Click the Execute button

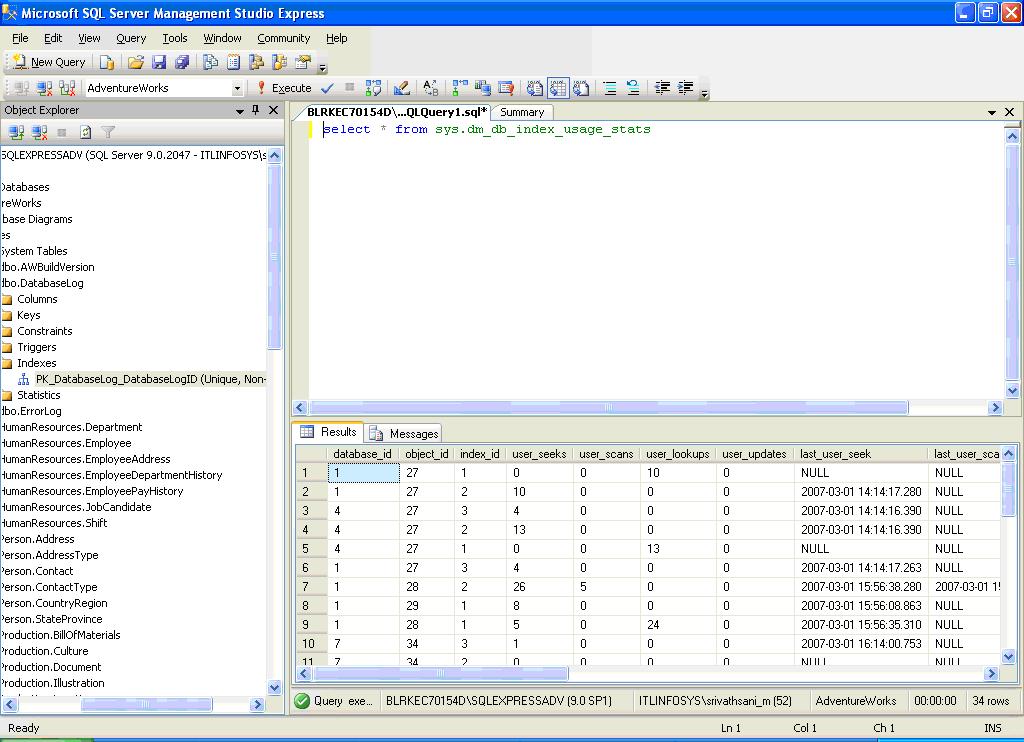click(x=284, y=88)
